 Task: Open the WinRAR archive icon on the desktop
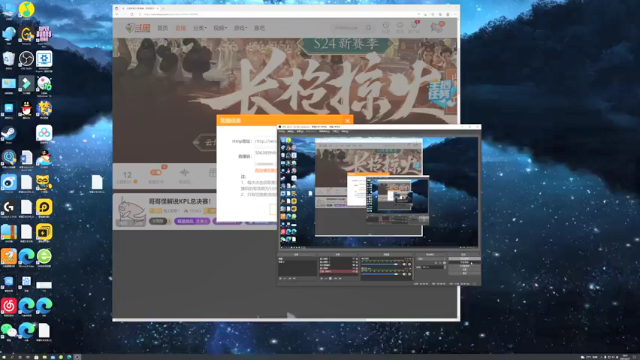(x=9, y=232)
